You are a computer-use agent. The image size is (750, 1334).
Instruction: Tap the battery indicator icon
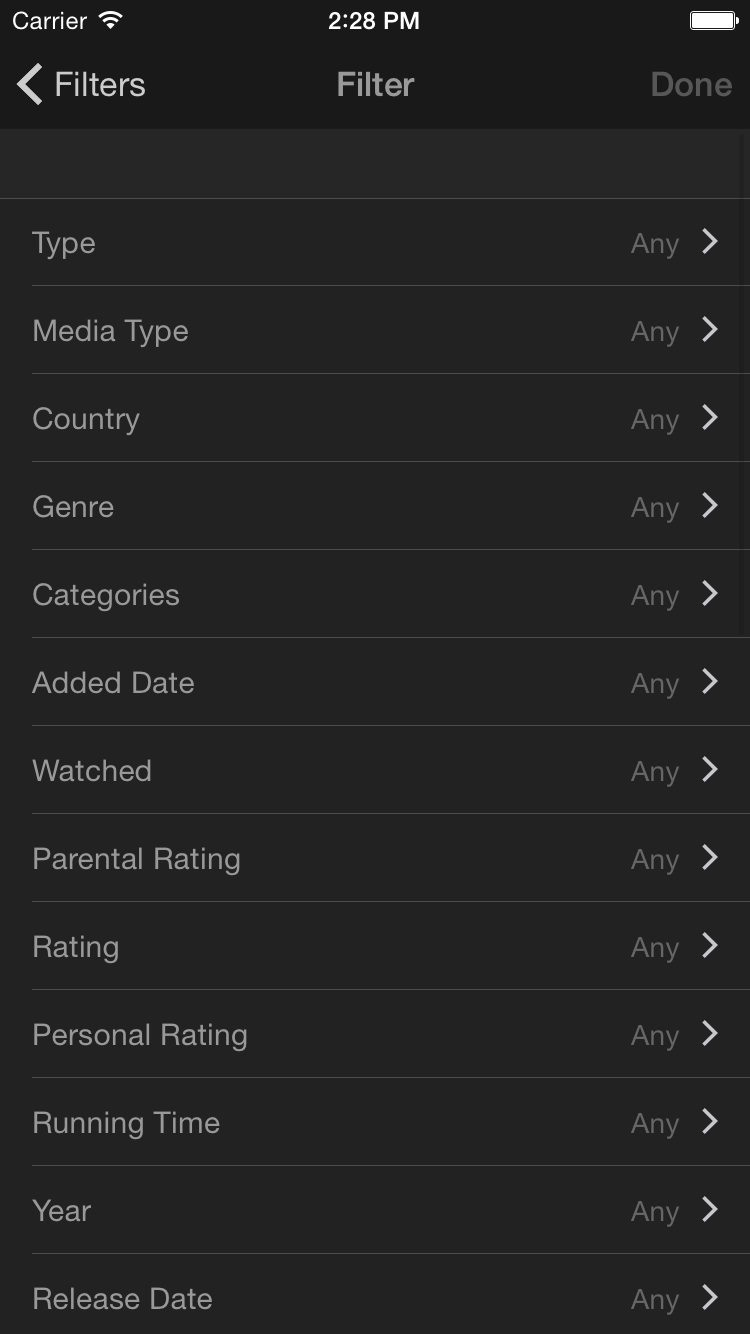click(x=714, y=21)
